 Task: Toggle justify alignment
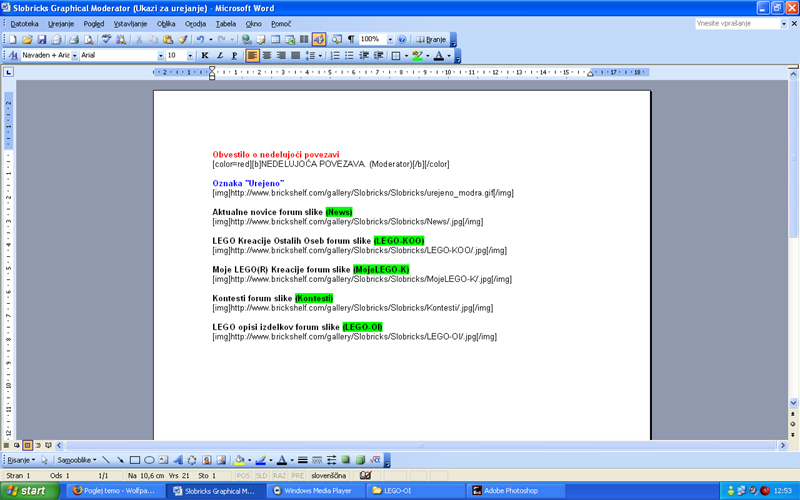coord(295,55)
